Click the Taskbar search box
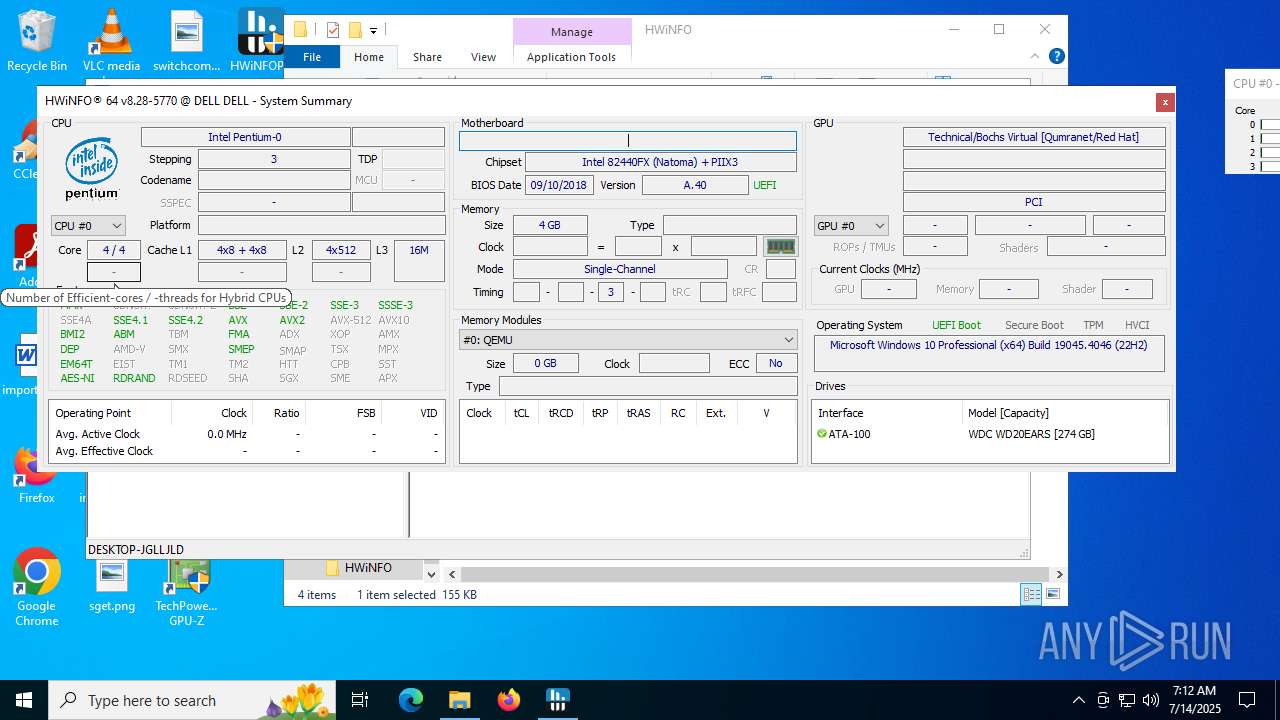Screen dimensions: 1280x720 point(192,700)
